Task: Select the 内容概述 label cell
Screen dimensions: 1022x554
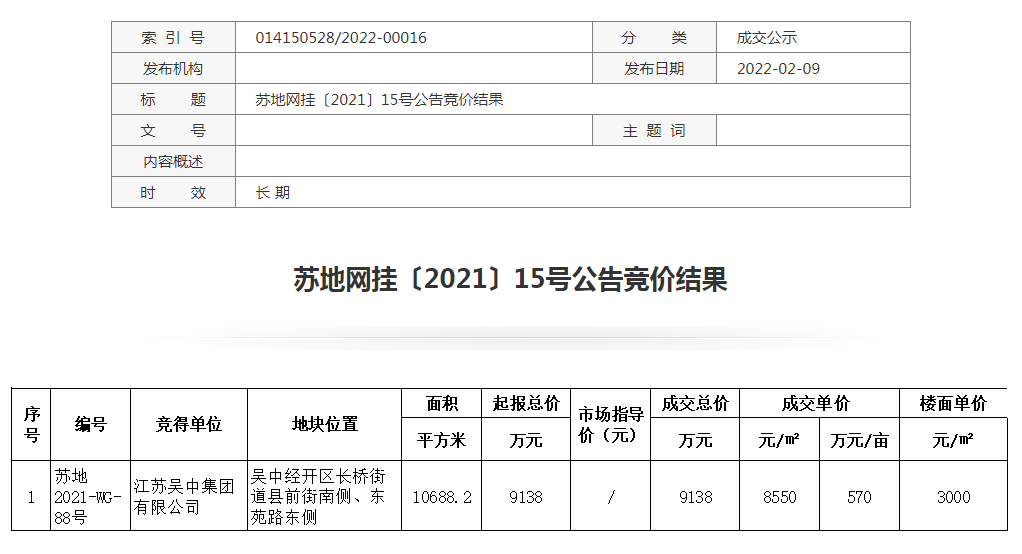Action: pyautogui.click(x=173, y=162)
